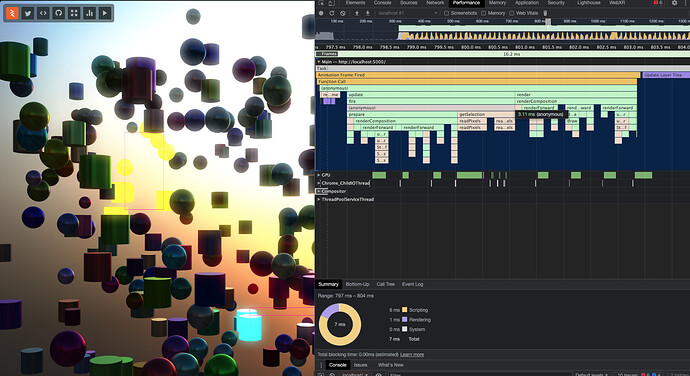Image resolution: width=690 pixels, height=376 pixels.
Task: Click the collect garbage trash icon
Action: [545, 13]
